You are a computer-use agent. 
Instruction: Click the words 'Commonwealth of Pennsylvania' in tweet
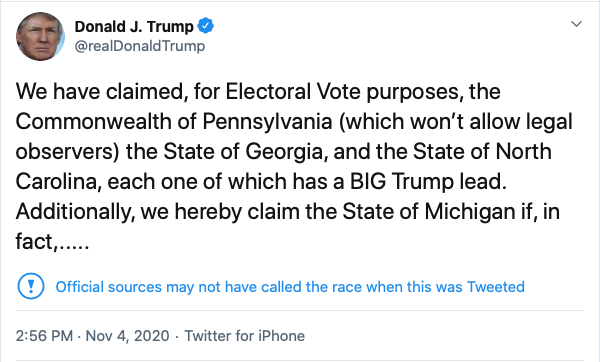[x=174, y=122]
